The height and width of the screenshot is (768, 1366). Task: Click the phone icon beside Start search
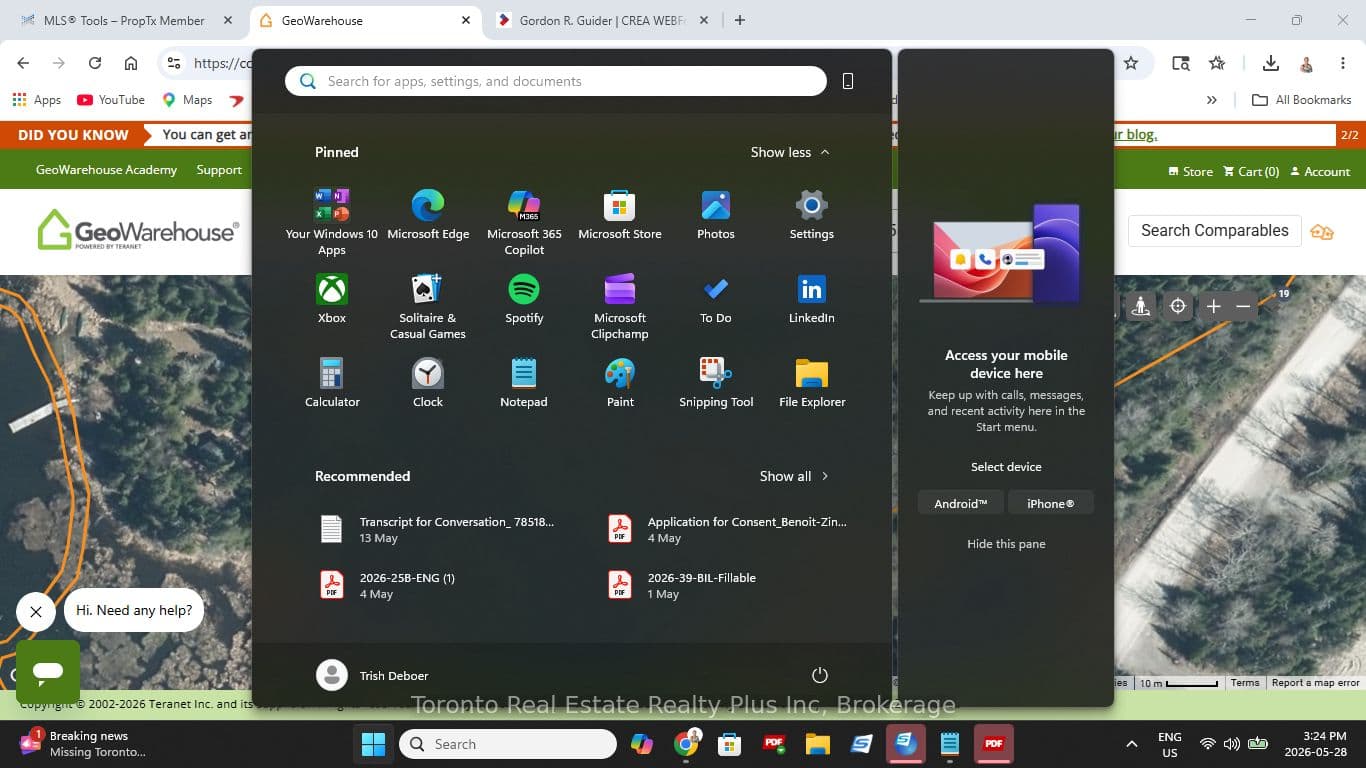coord(848,81)
